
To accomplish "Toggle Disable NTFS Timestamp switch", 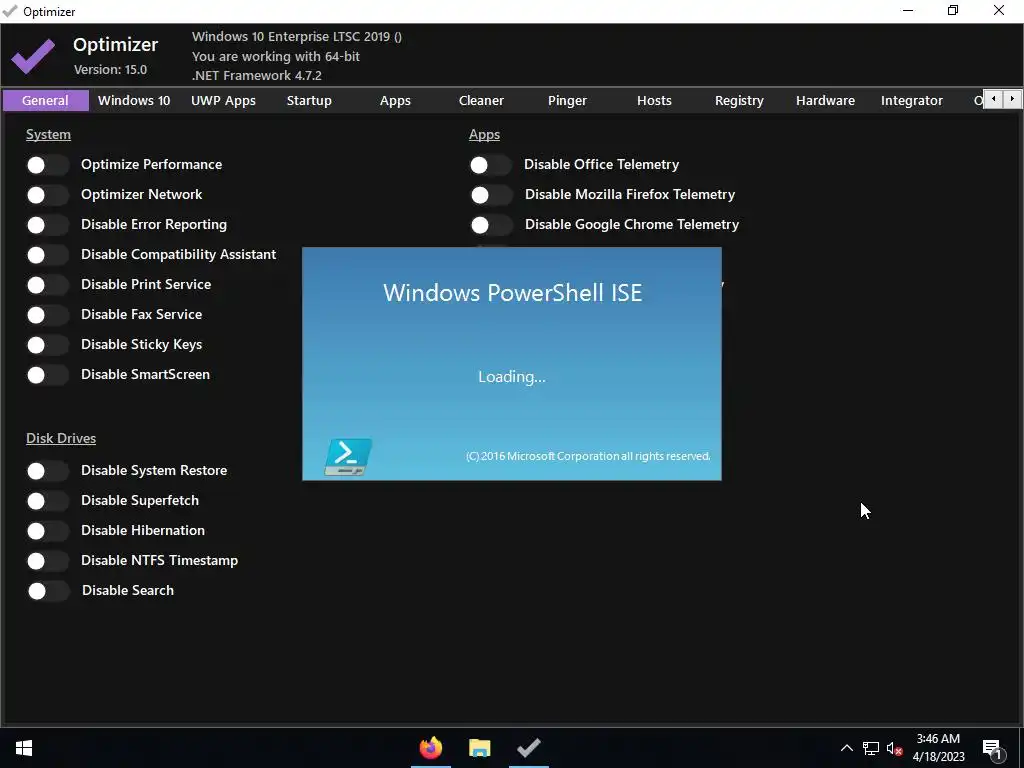I will 48,561.
